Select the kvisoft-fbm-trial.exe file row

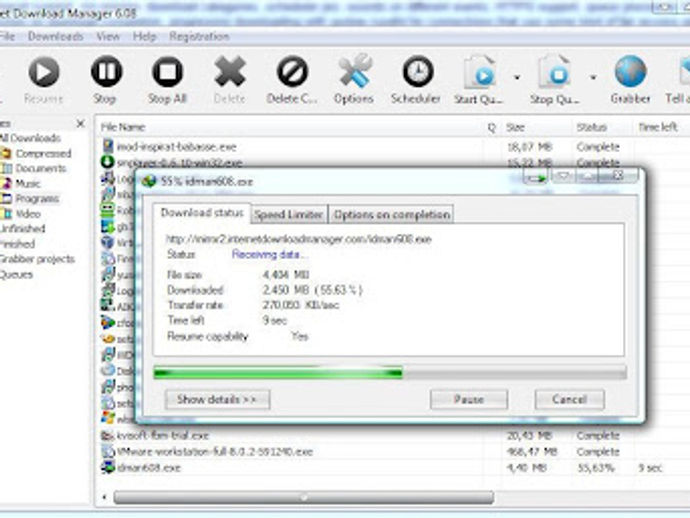(x=392, y=436)
